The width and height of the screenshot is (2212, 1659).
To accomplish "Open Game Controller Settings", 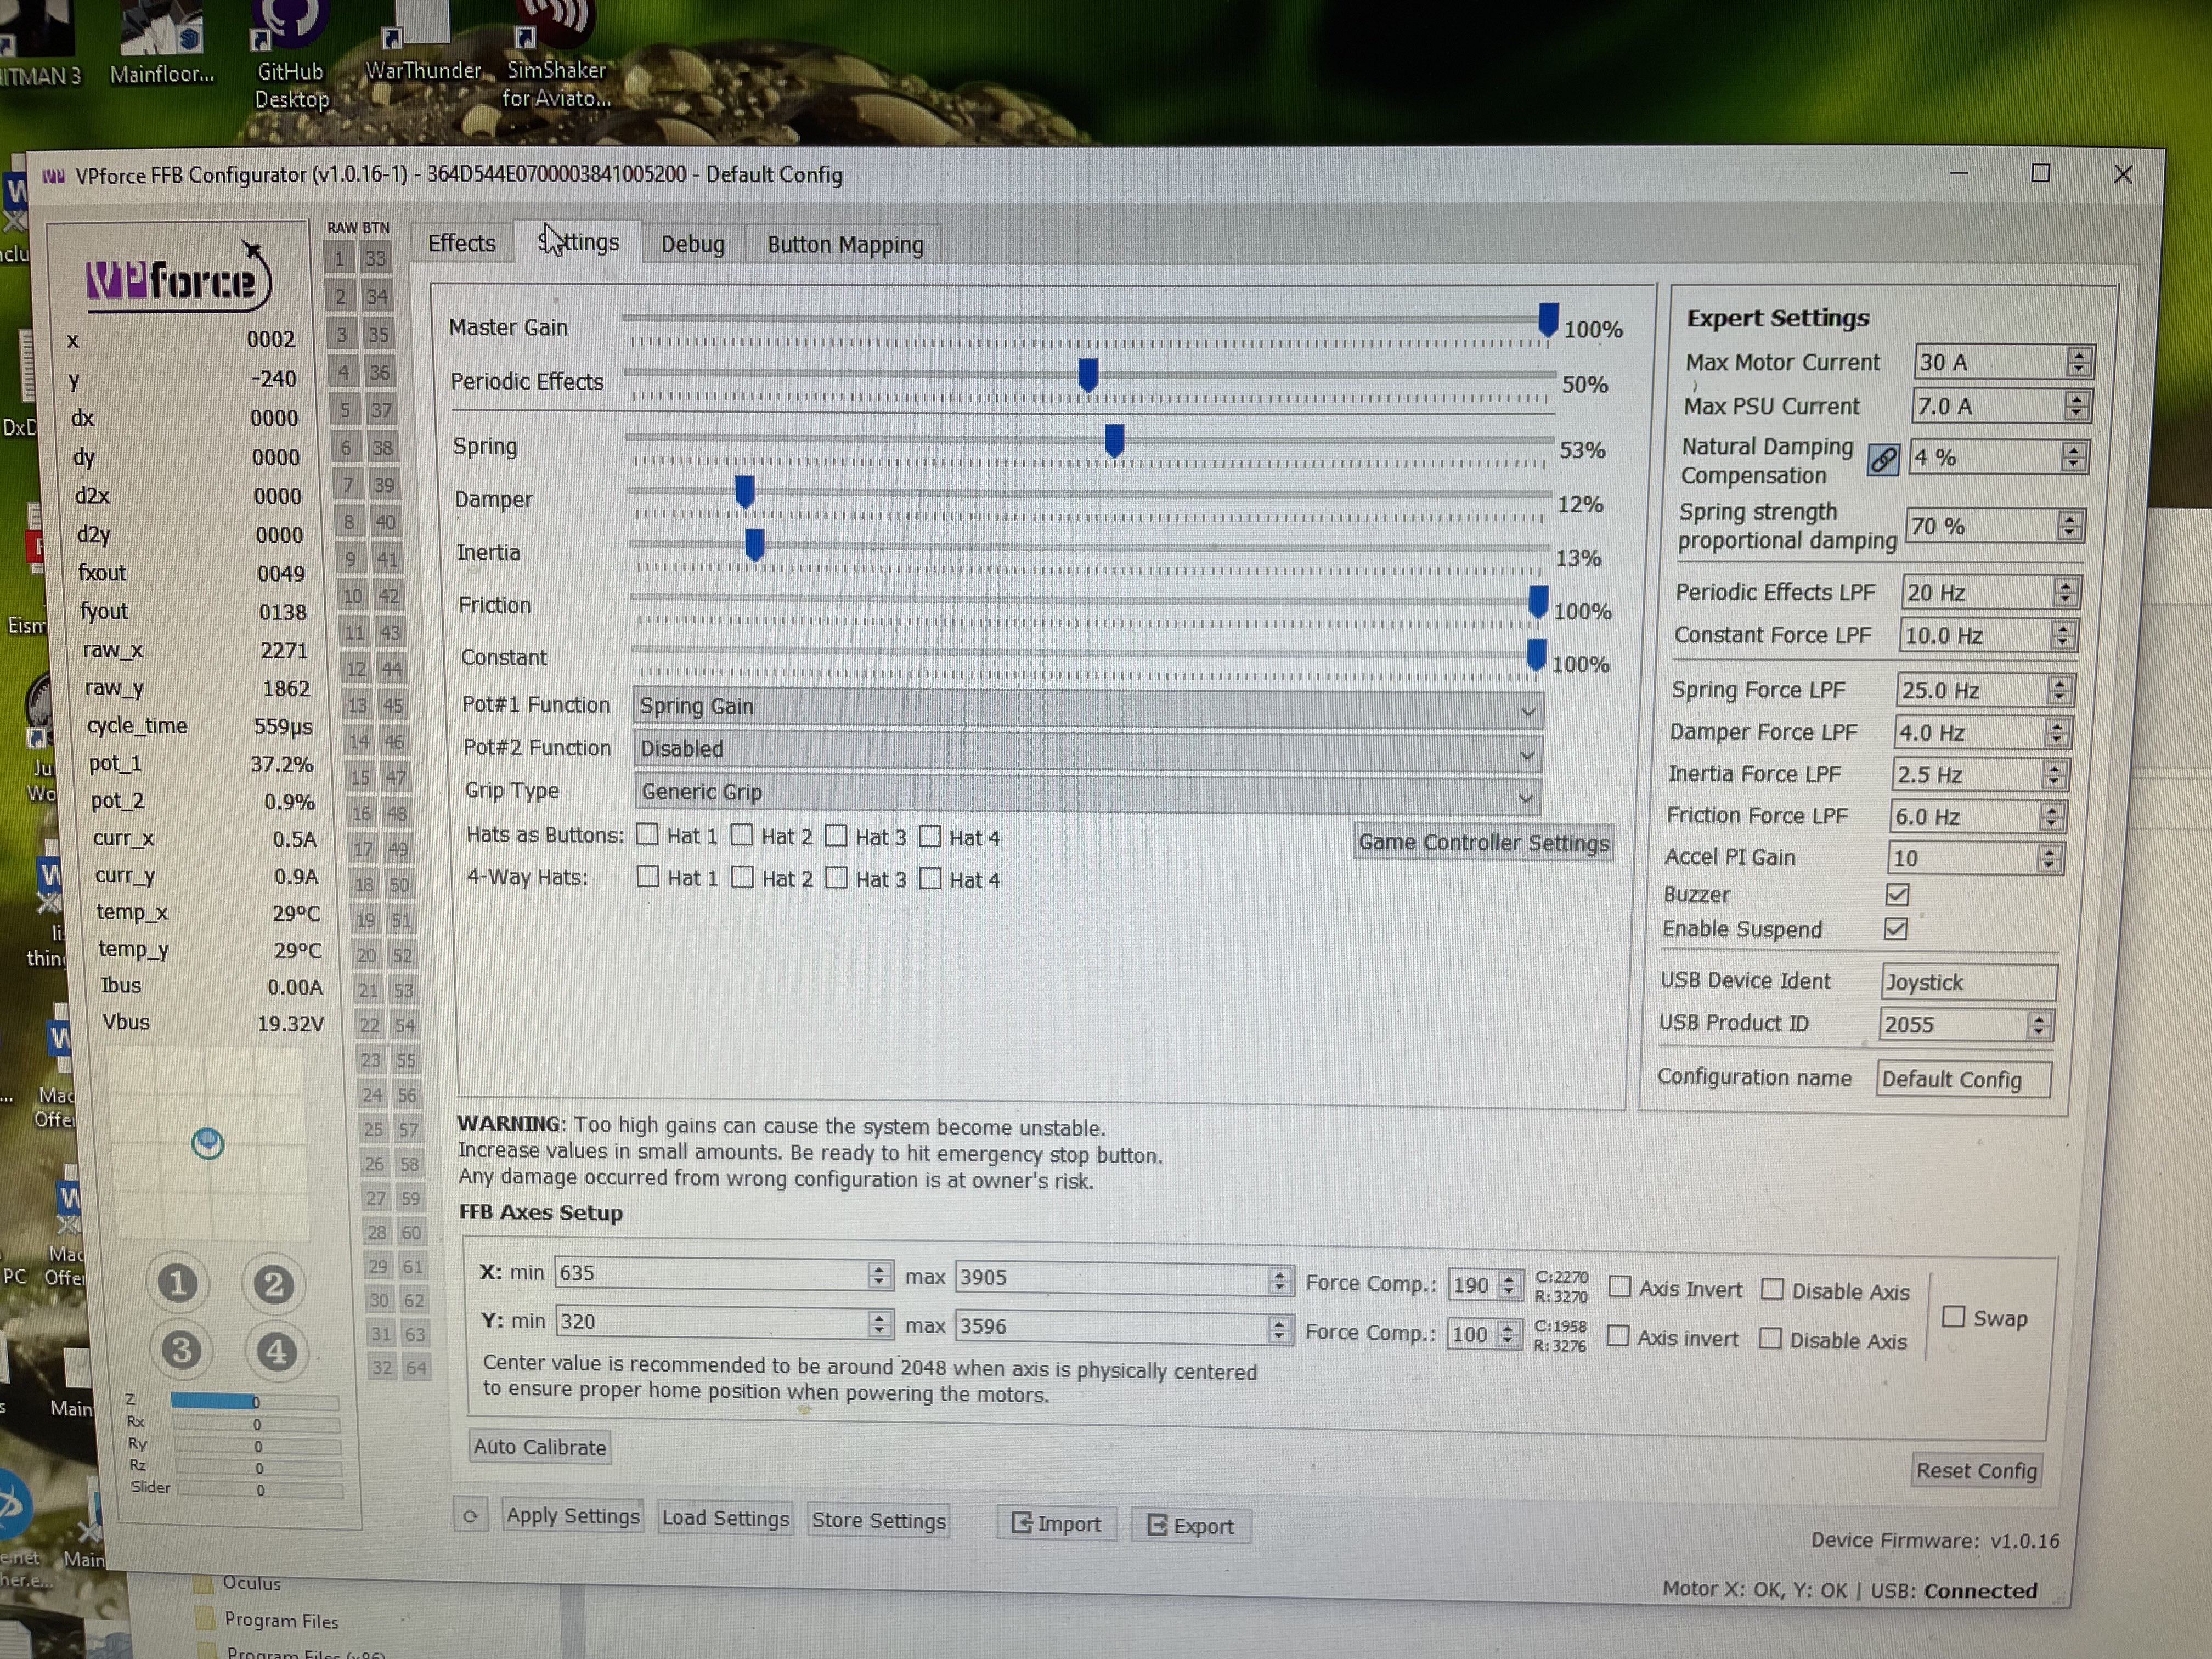I will click(x=1483, y=843).
